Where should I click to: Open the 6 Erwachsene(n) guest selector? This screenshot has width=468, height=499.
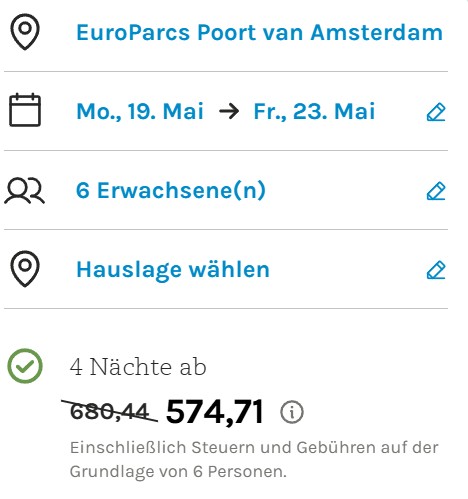171,190
